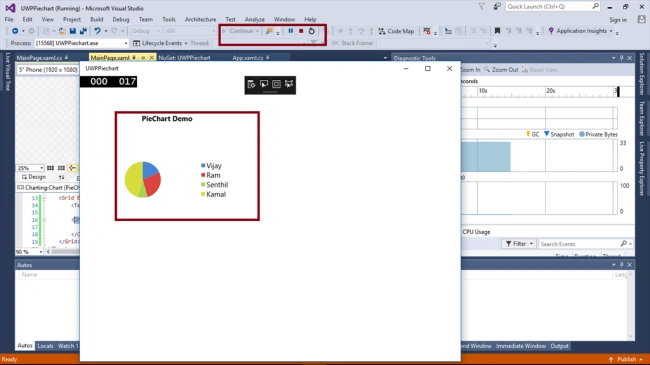Click Publish in the status bar

point(626,359)
